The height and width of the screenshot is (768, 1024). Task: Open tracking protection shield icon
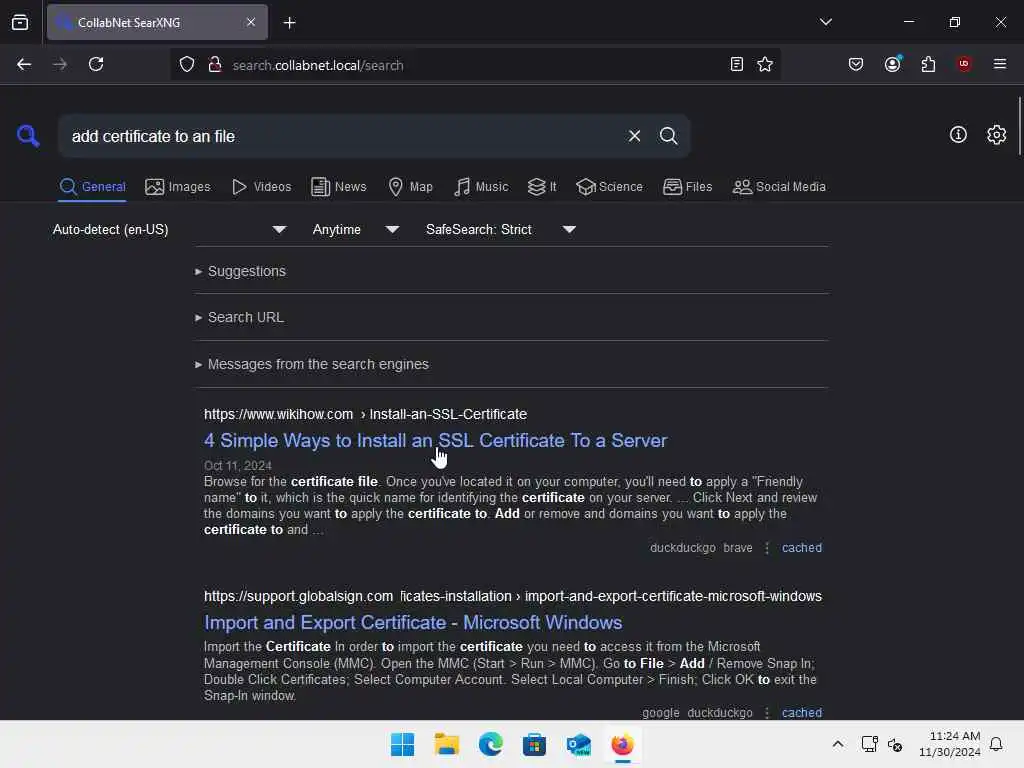(x=187, y=65)
